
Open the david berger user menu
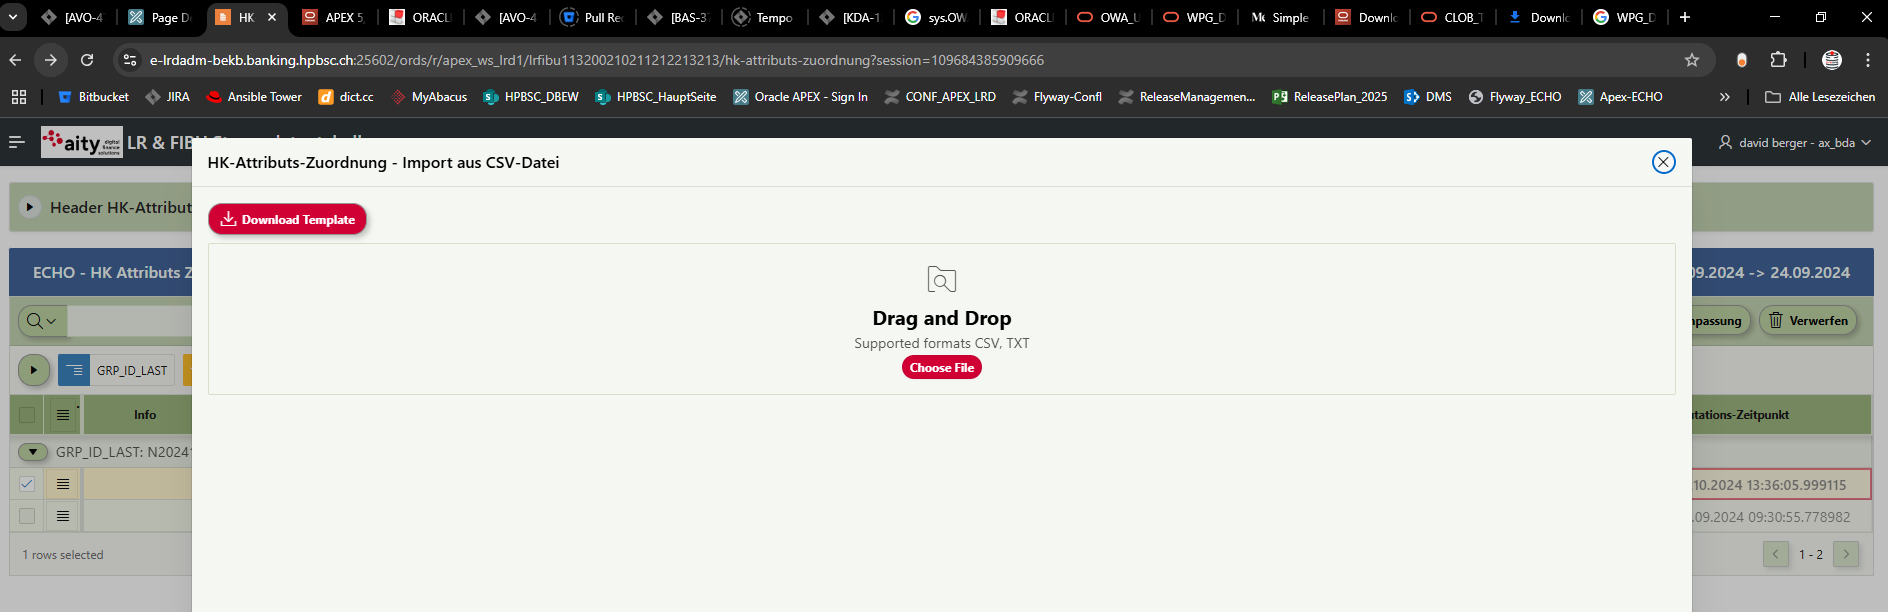tap(1794, 143)
